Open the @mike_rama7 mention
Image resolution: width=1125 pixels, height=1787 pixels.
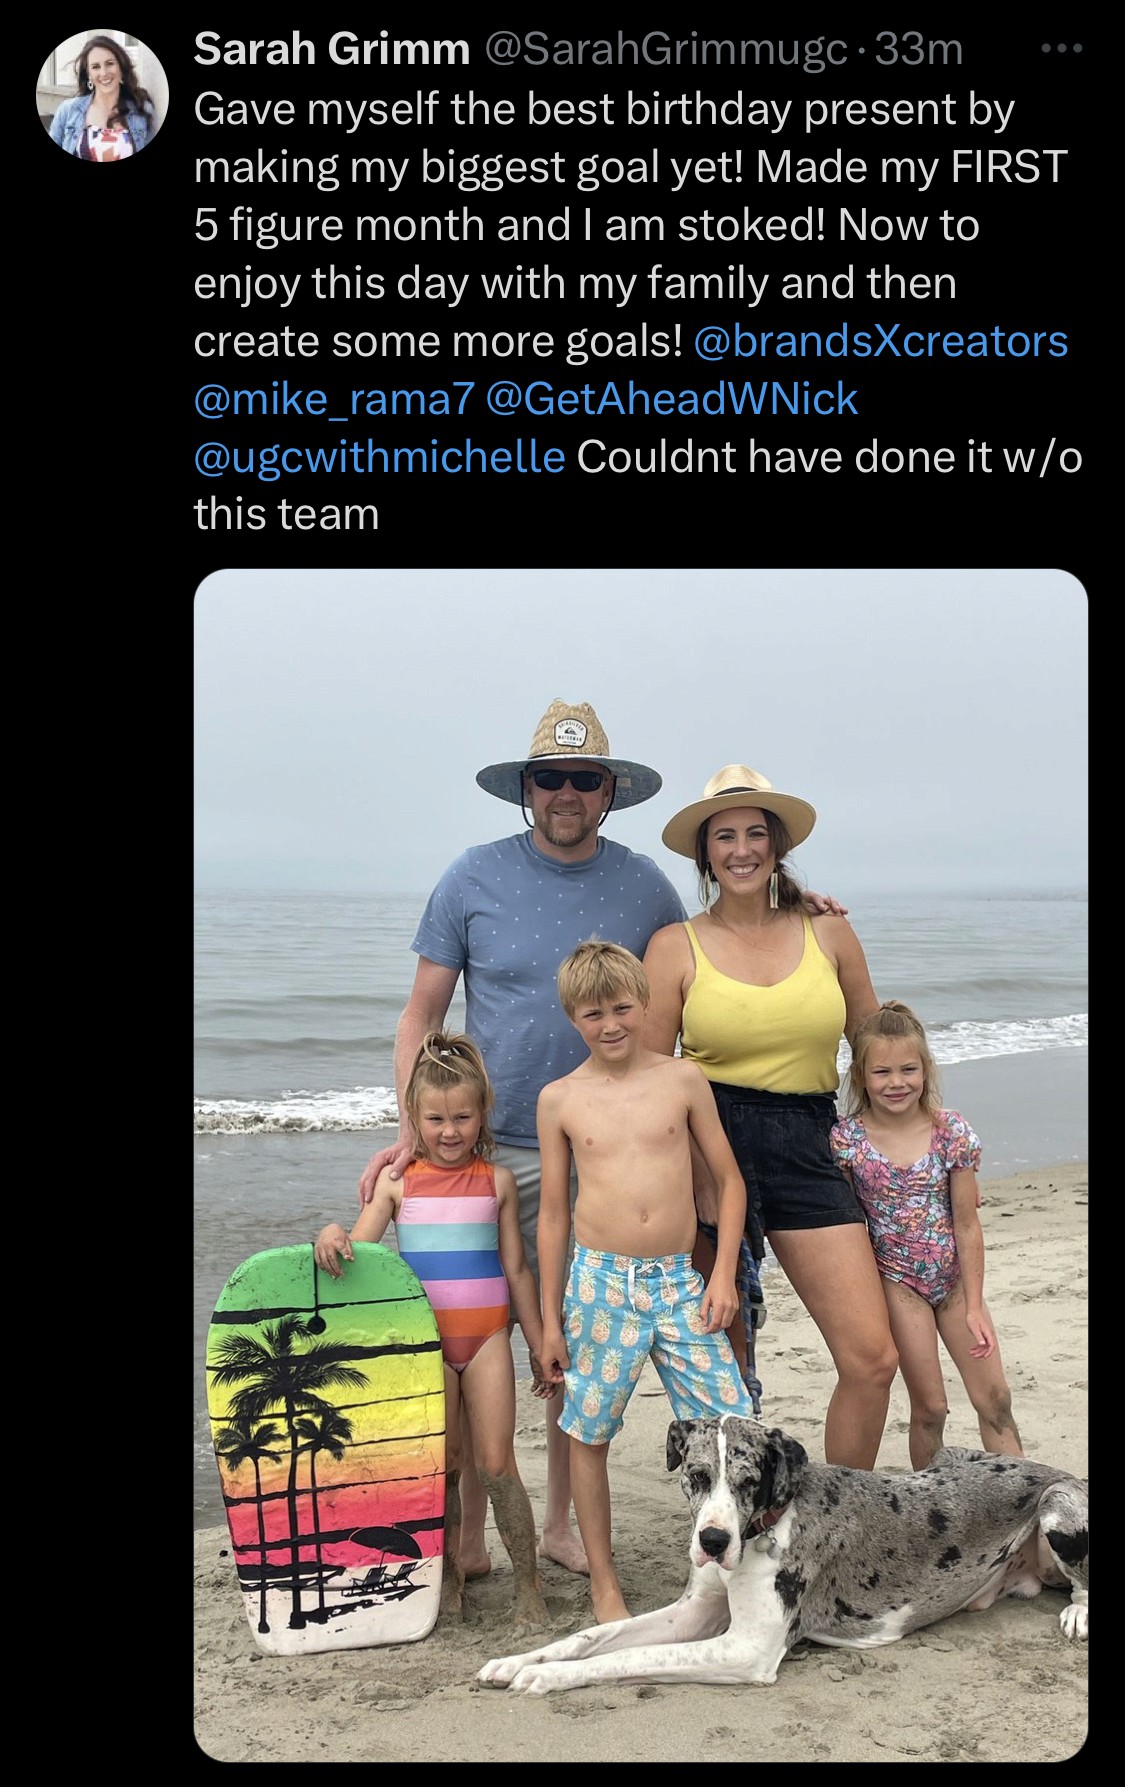click(x=332, y=399)
